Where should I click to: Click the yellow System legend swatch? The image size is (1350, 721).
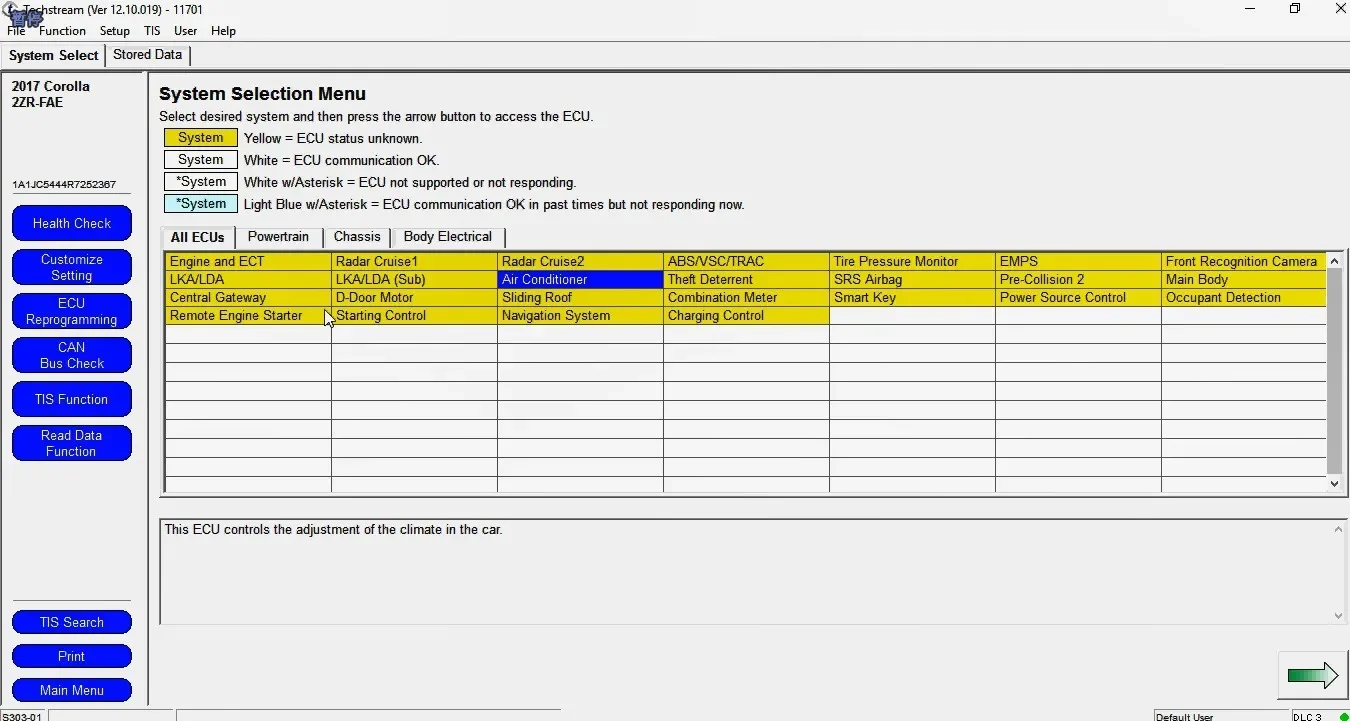pos(201,138)
